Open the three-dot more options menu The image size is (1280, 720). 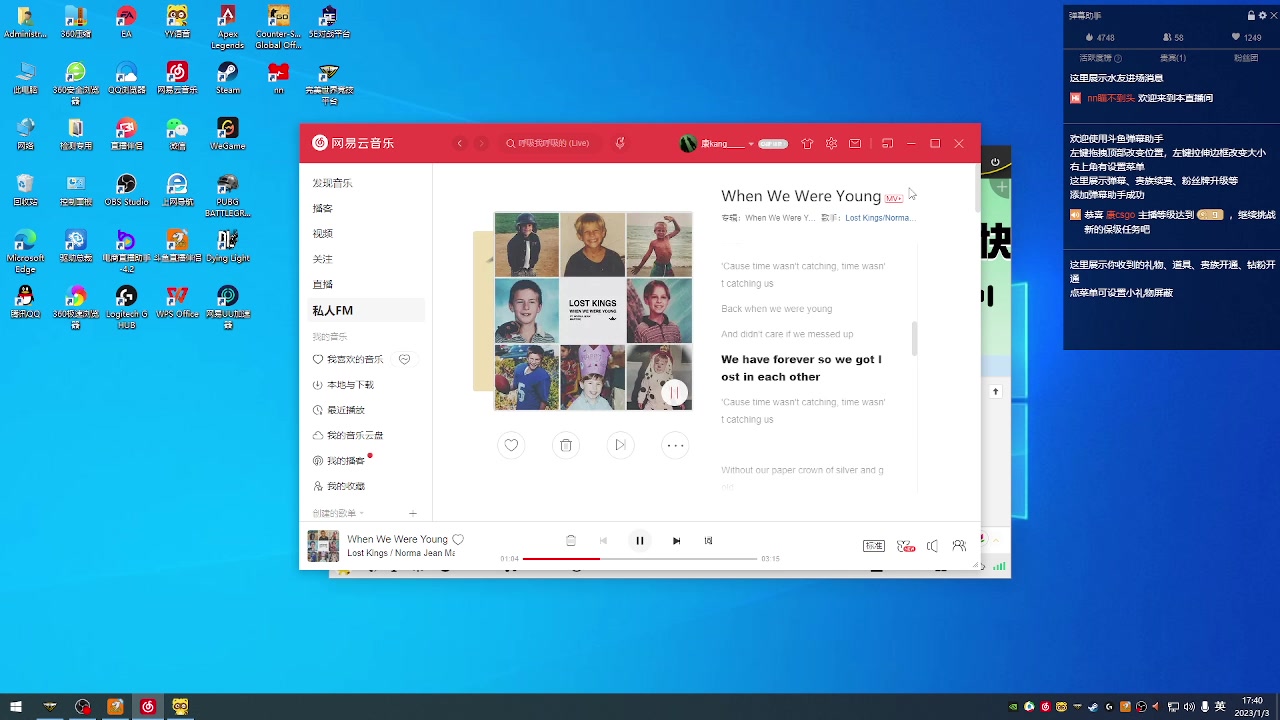(x=676, y=445)
